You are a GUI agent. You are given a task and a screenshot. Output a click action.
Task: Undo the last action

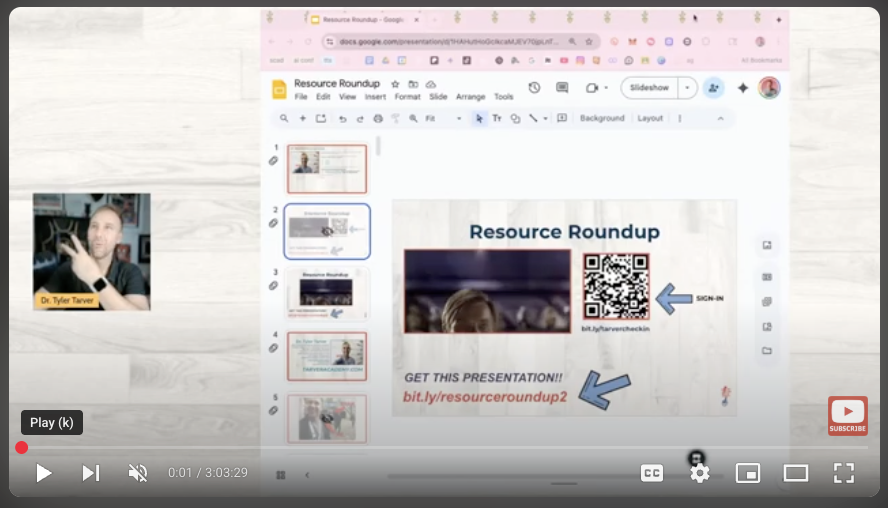[x=342, y=118]
